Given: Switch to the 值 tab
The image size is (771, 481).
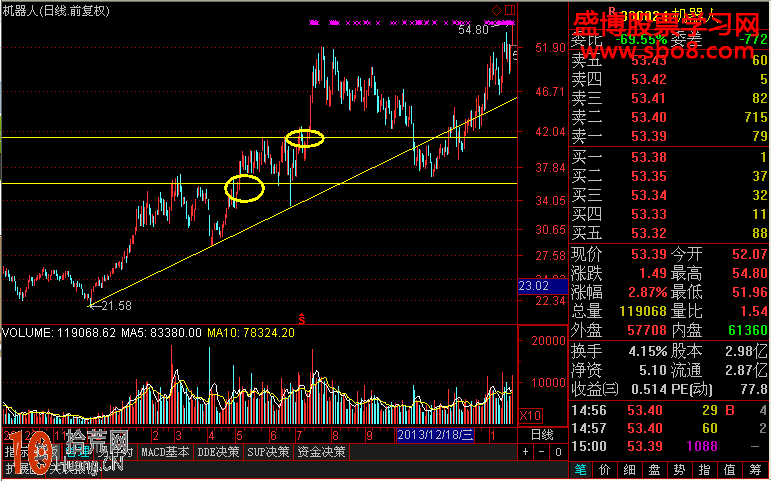Looking at the screenshot, I should [x=729, y=470].
